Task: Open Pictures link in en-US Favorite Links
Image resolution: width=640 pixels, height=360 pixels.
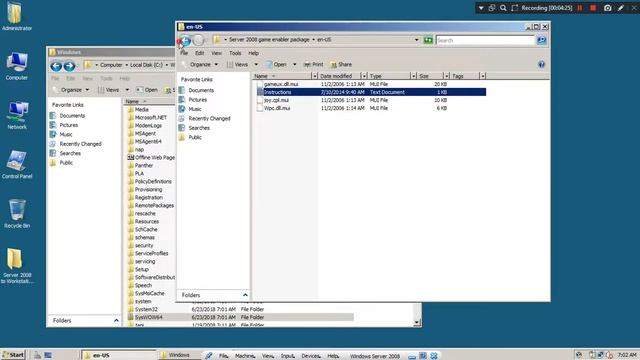Action: click(x=198, y=100)
